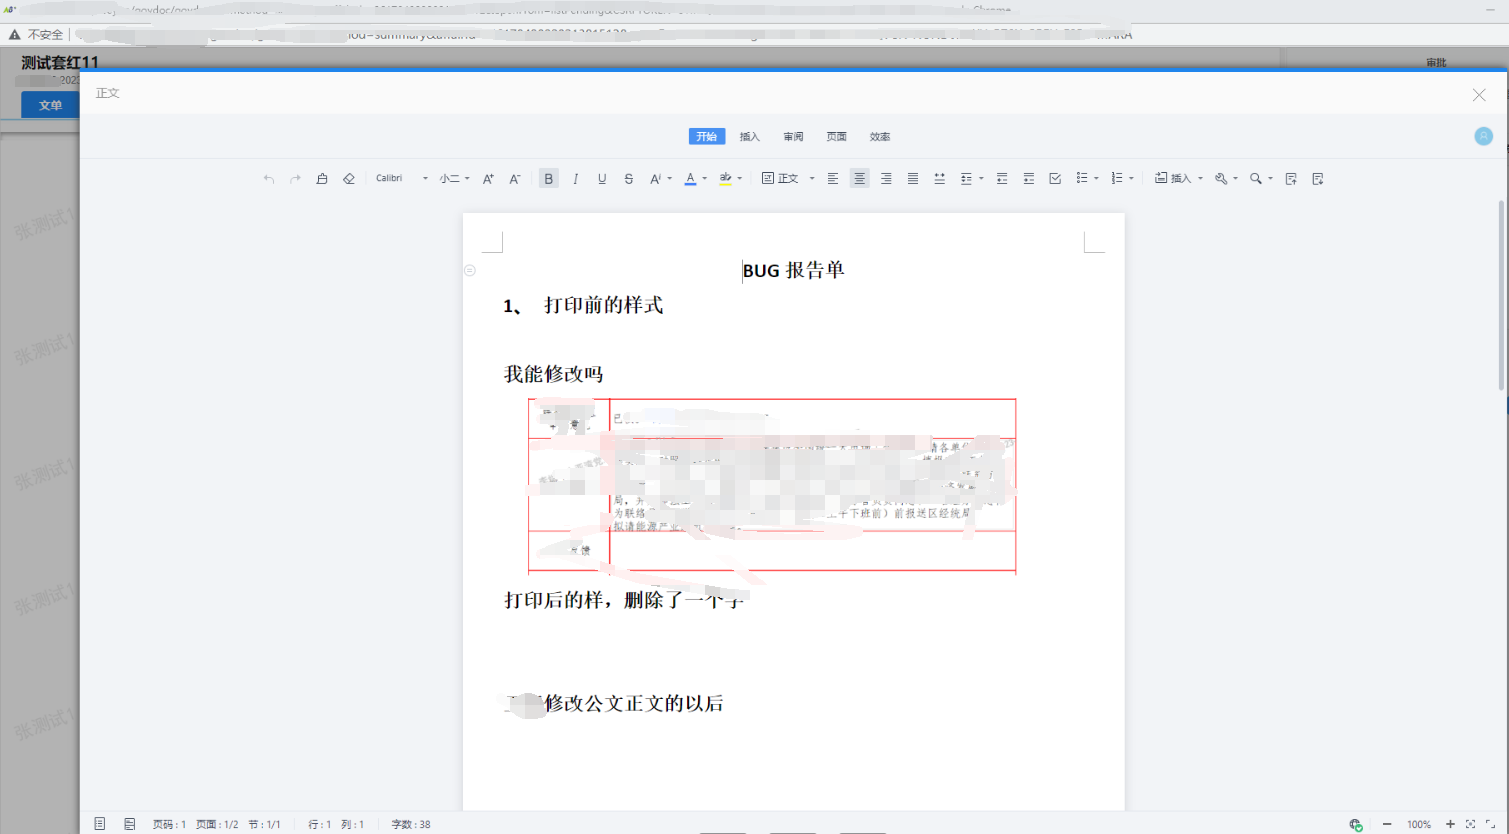Toggle bold formatting
Image resolution: width=1509 pixels, height=834 pixels.
(x=548, y=179)
